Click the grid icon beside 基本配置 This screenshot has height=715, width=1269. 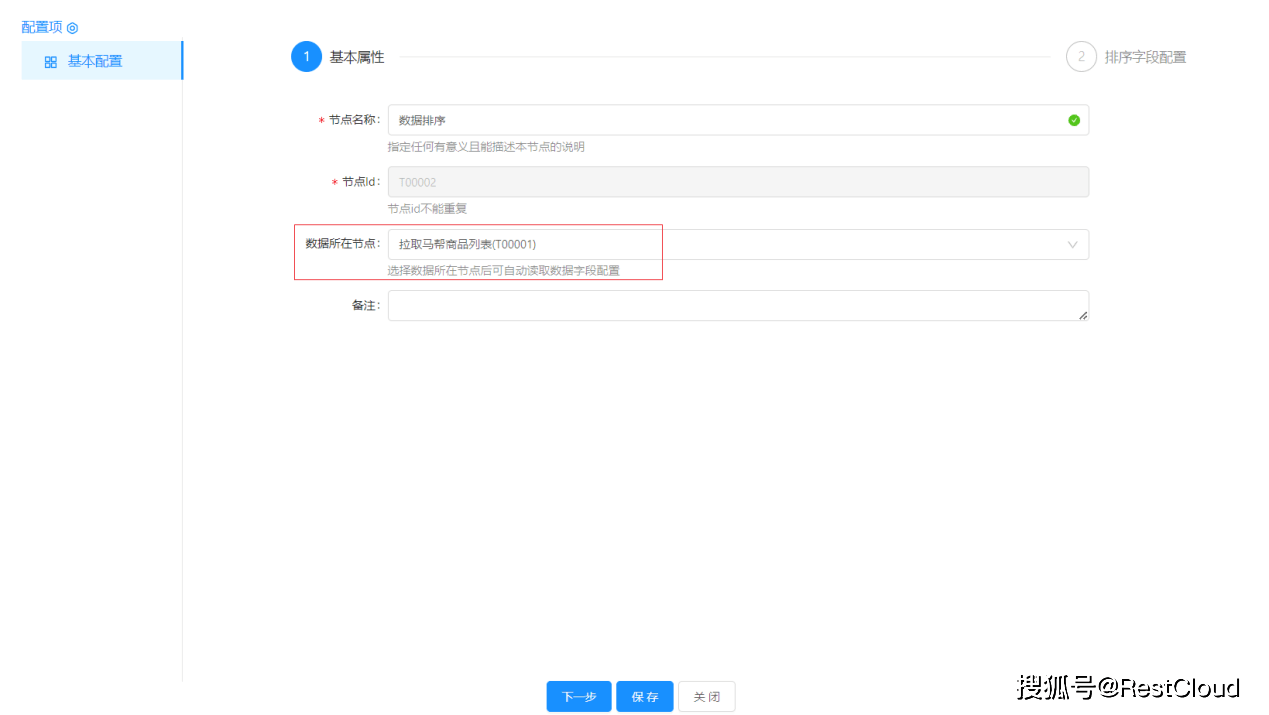coord(51,62)
